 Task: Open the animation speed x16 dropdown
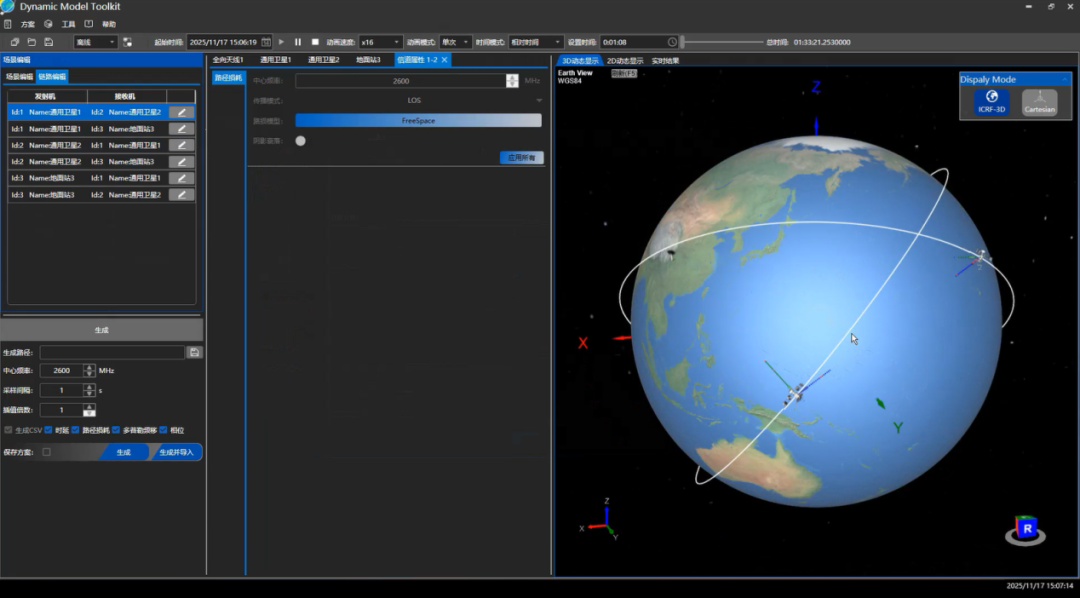click(x=381, y=42)
